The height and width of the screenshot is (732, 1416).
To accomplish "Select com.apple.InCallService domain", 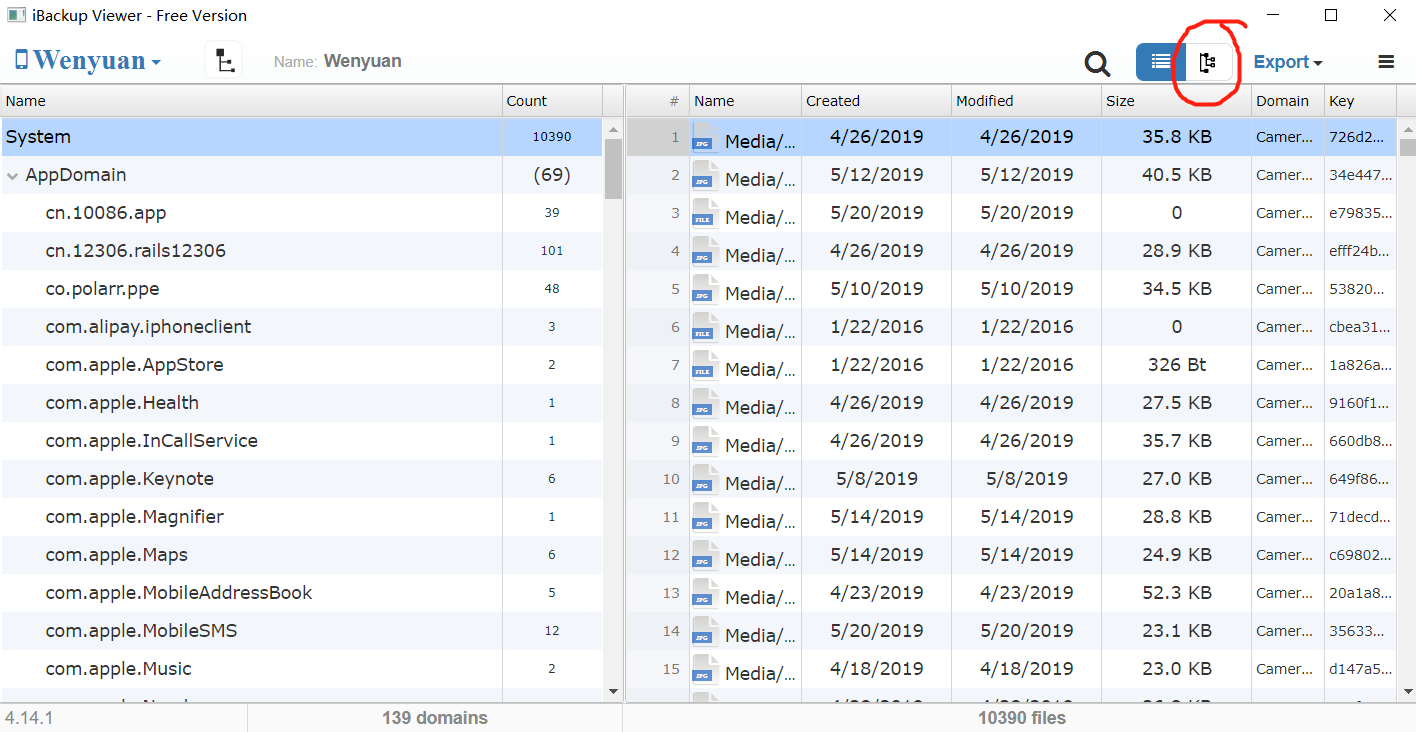I will click(301, 441).
